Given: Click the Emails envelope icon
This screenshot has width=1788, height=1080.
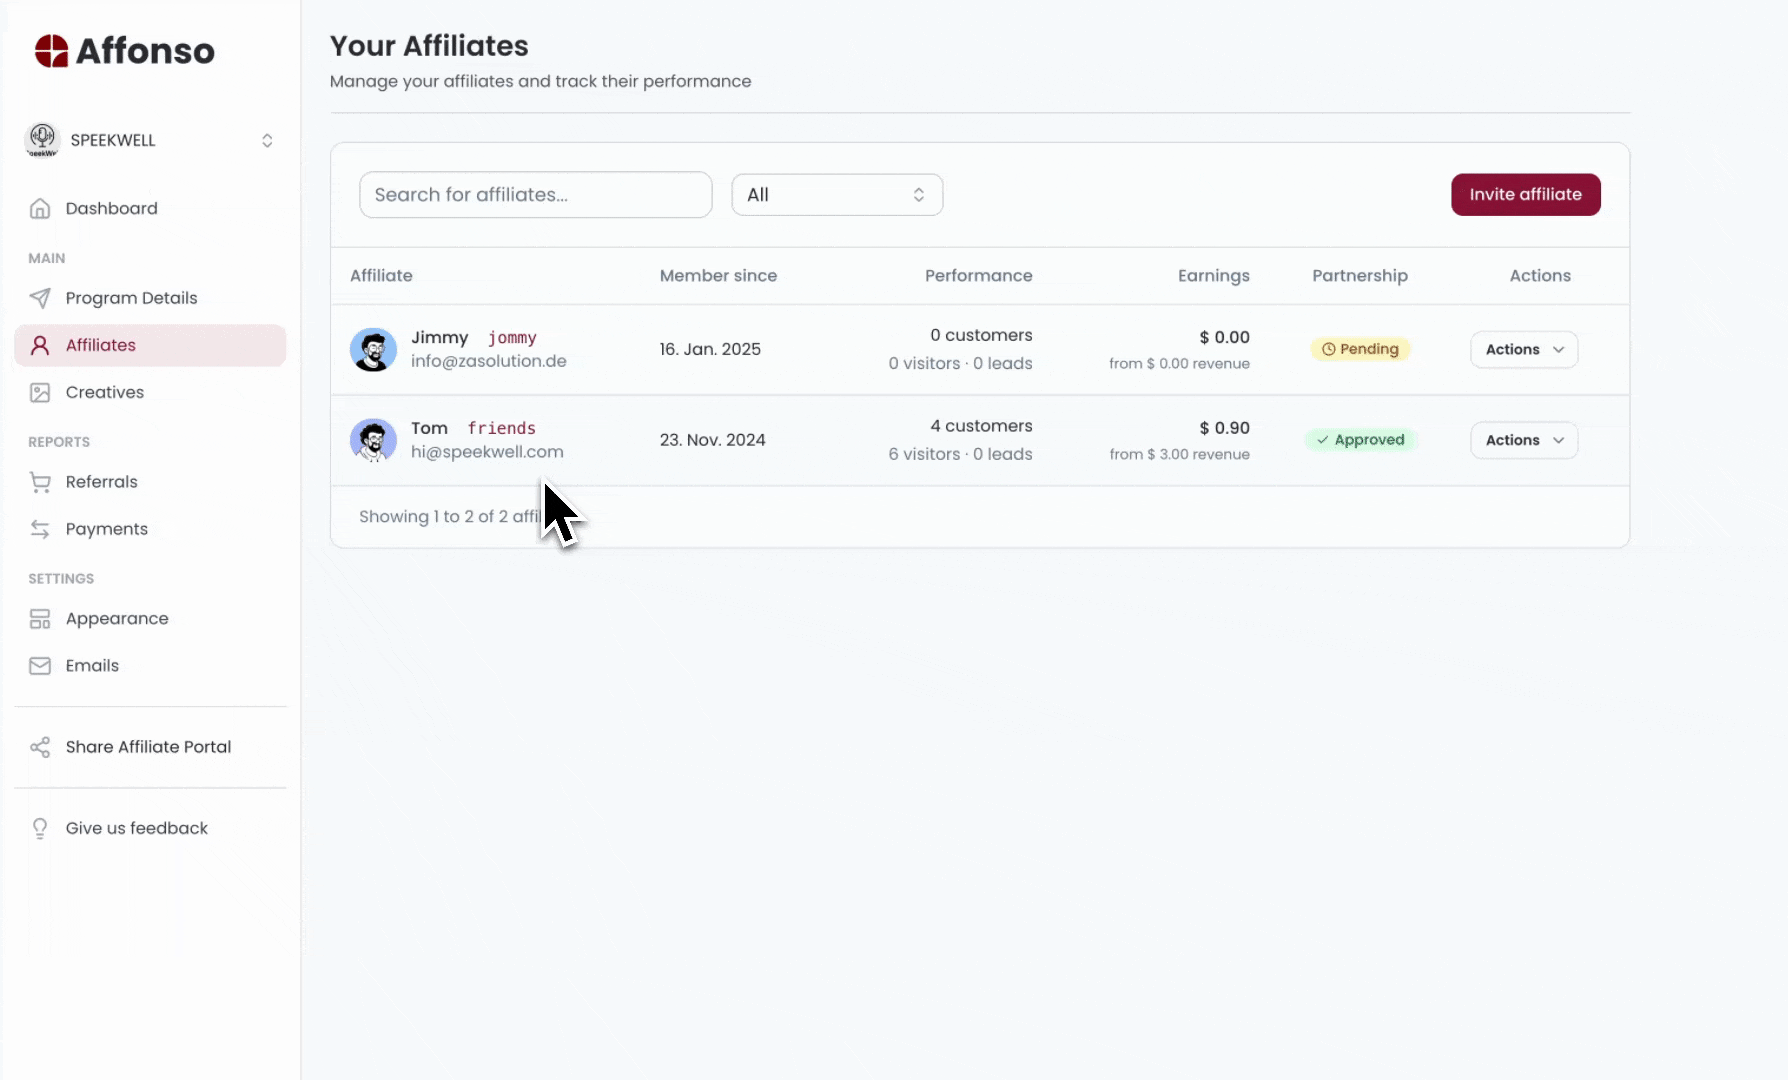Looking at the screenshot, I should (40, 666).
